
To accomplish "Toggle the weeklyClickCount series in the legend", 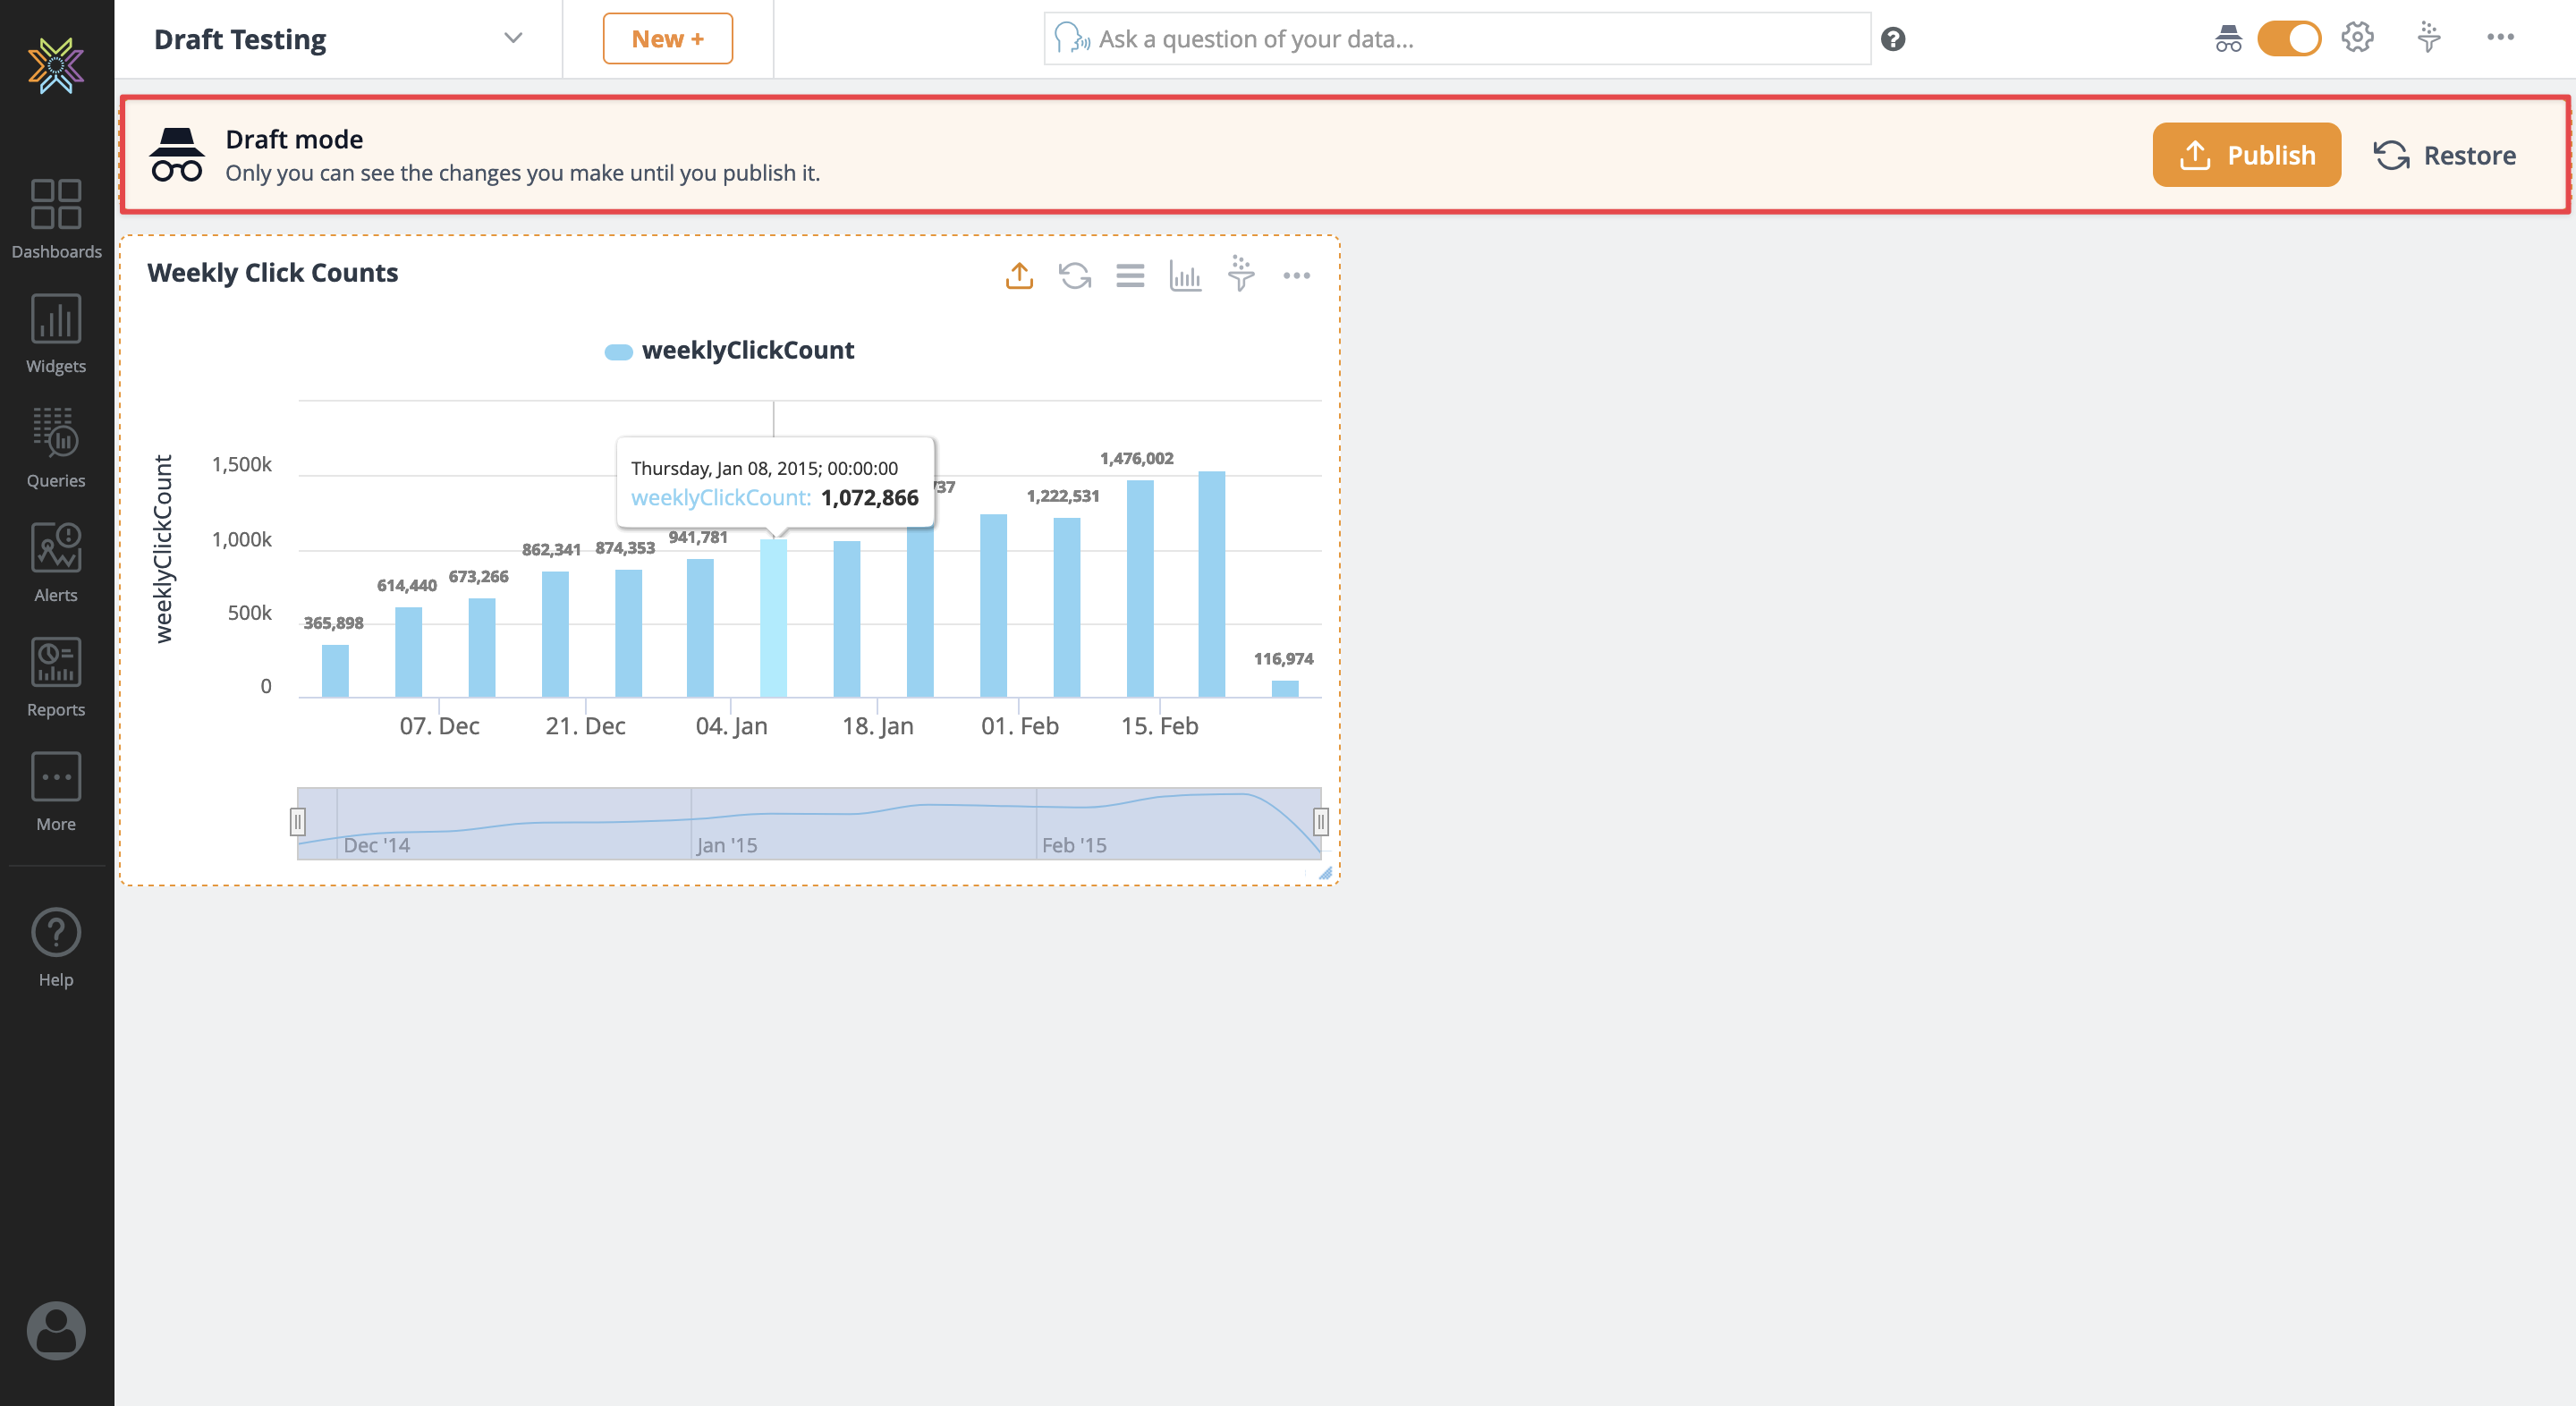I will pyautogui.click(x=729, y=350).
